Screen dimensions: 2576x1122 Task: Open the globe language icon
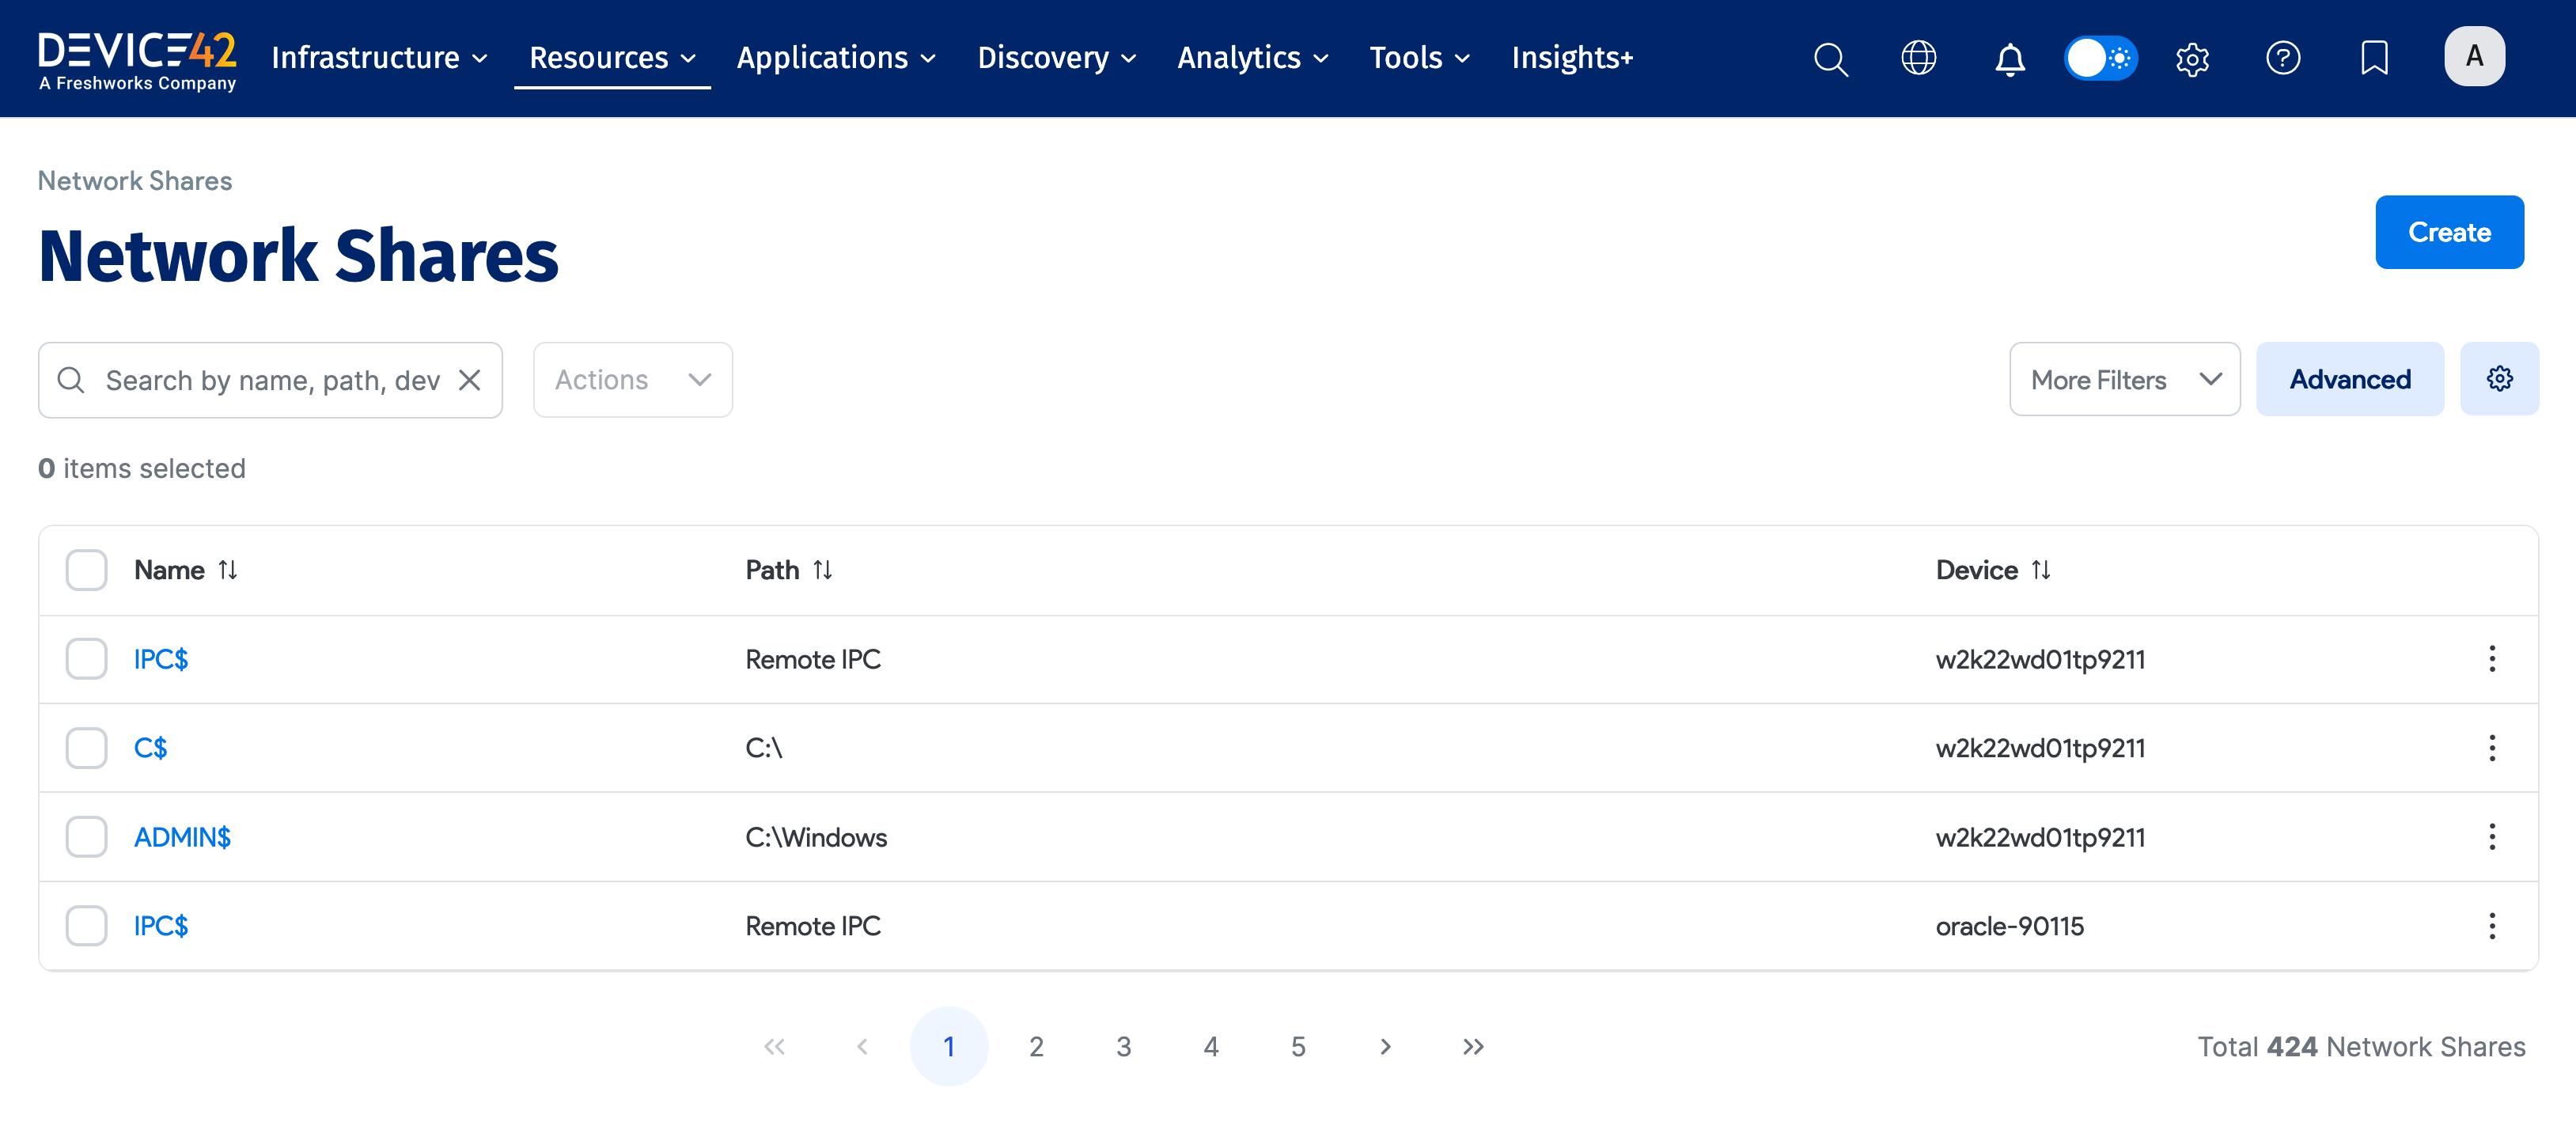tap(1918, 58)
